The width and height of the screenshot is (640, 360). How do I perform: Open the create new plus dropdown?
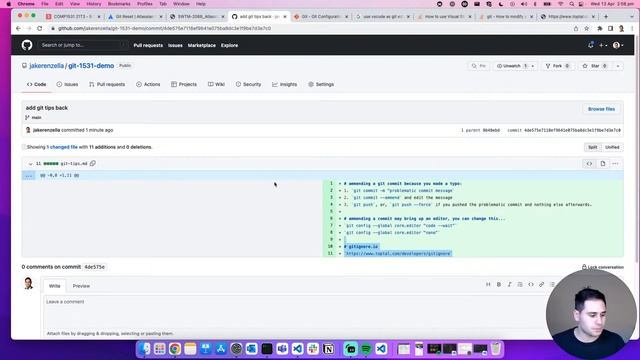[x=603, y=45]
